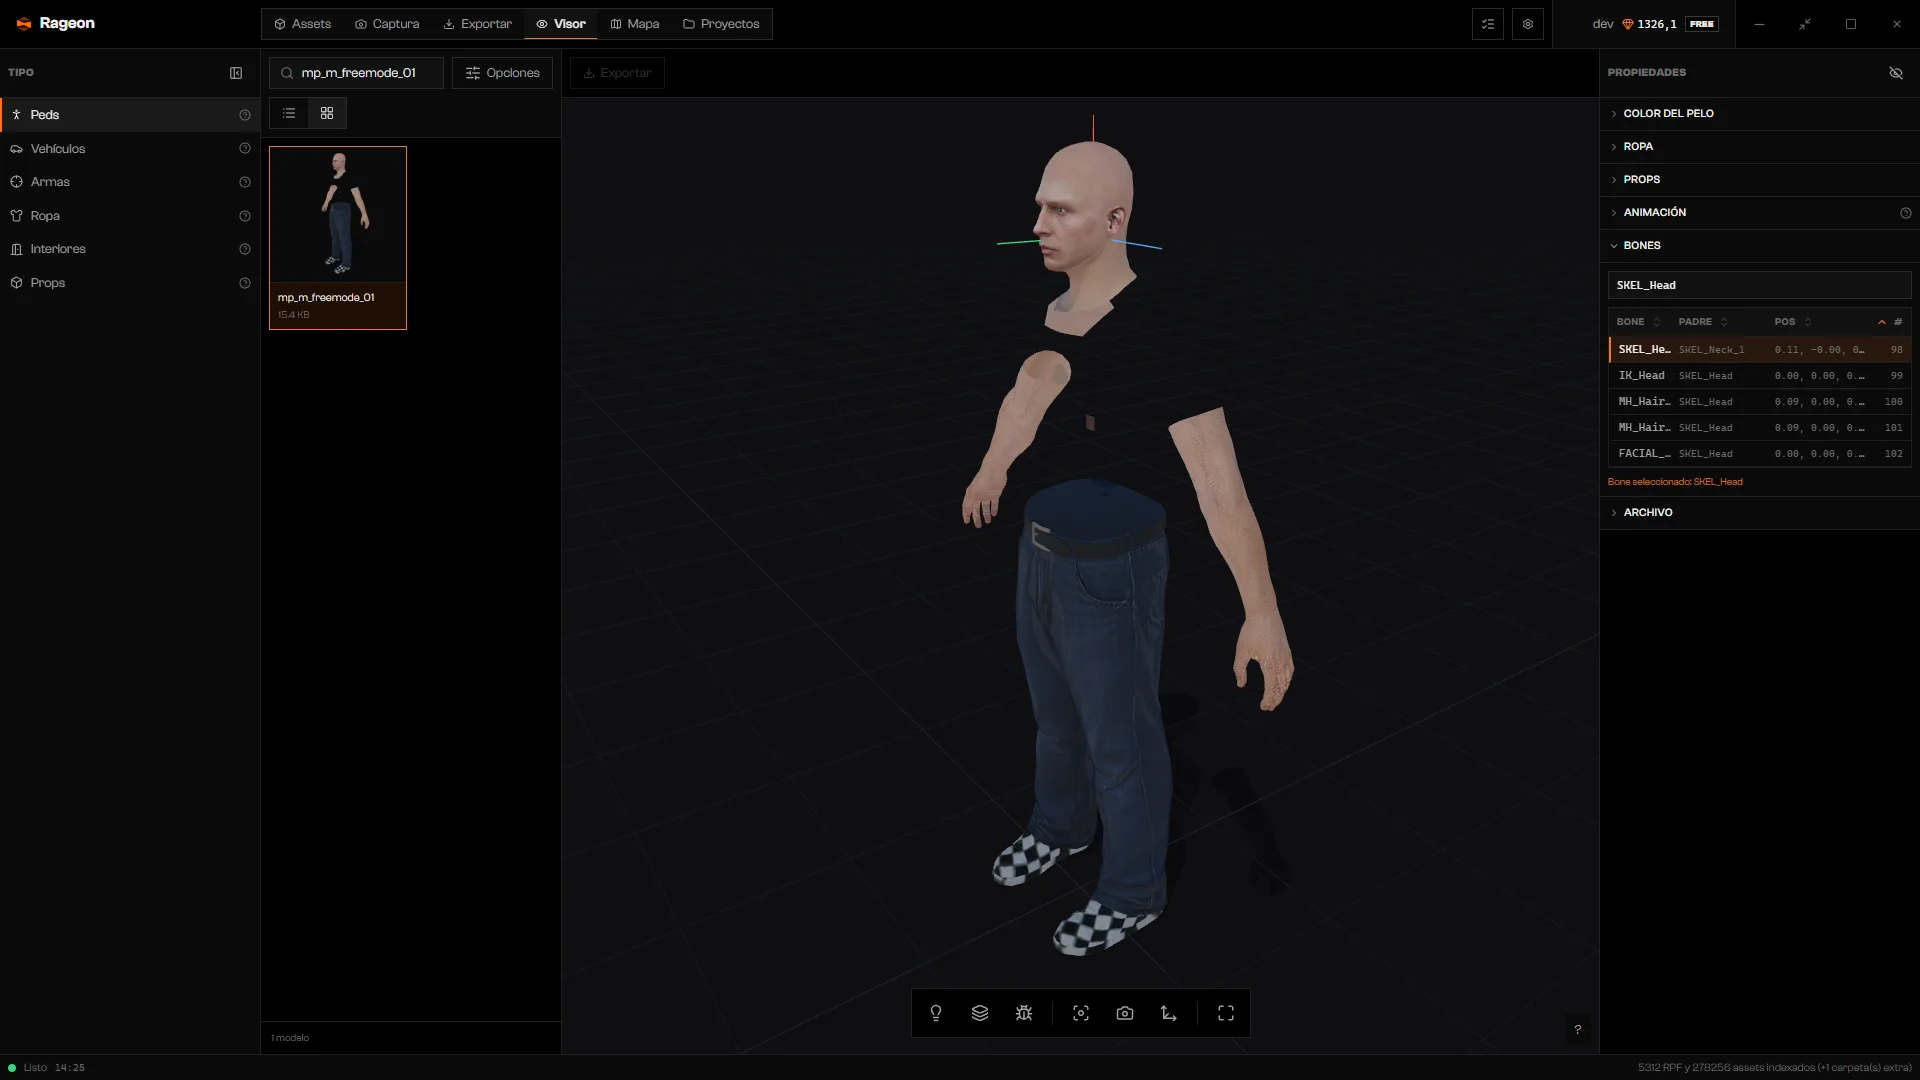This screenshot has width=1920, height=1080.
Task: Select Armas category in sidebar
Action: coord(130,182)
